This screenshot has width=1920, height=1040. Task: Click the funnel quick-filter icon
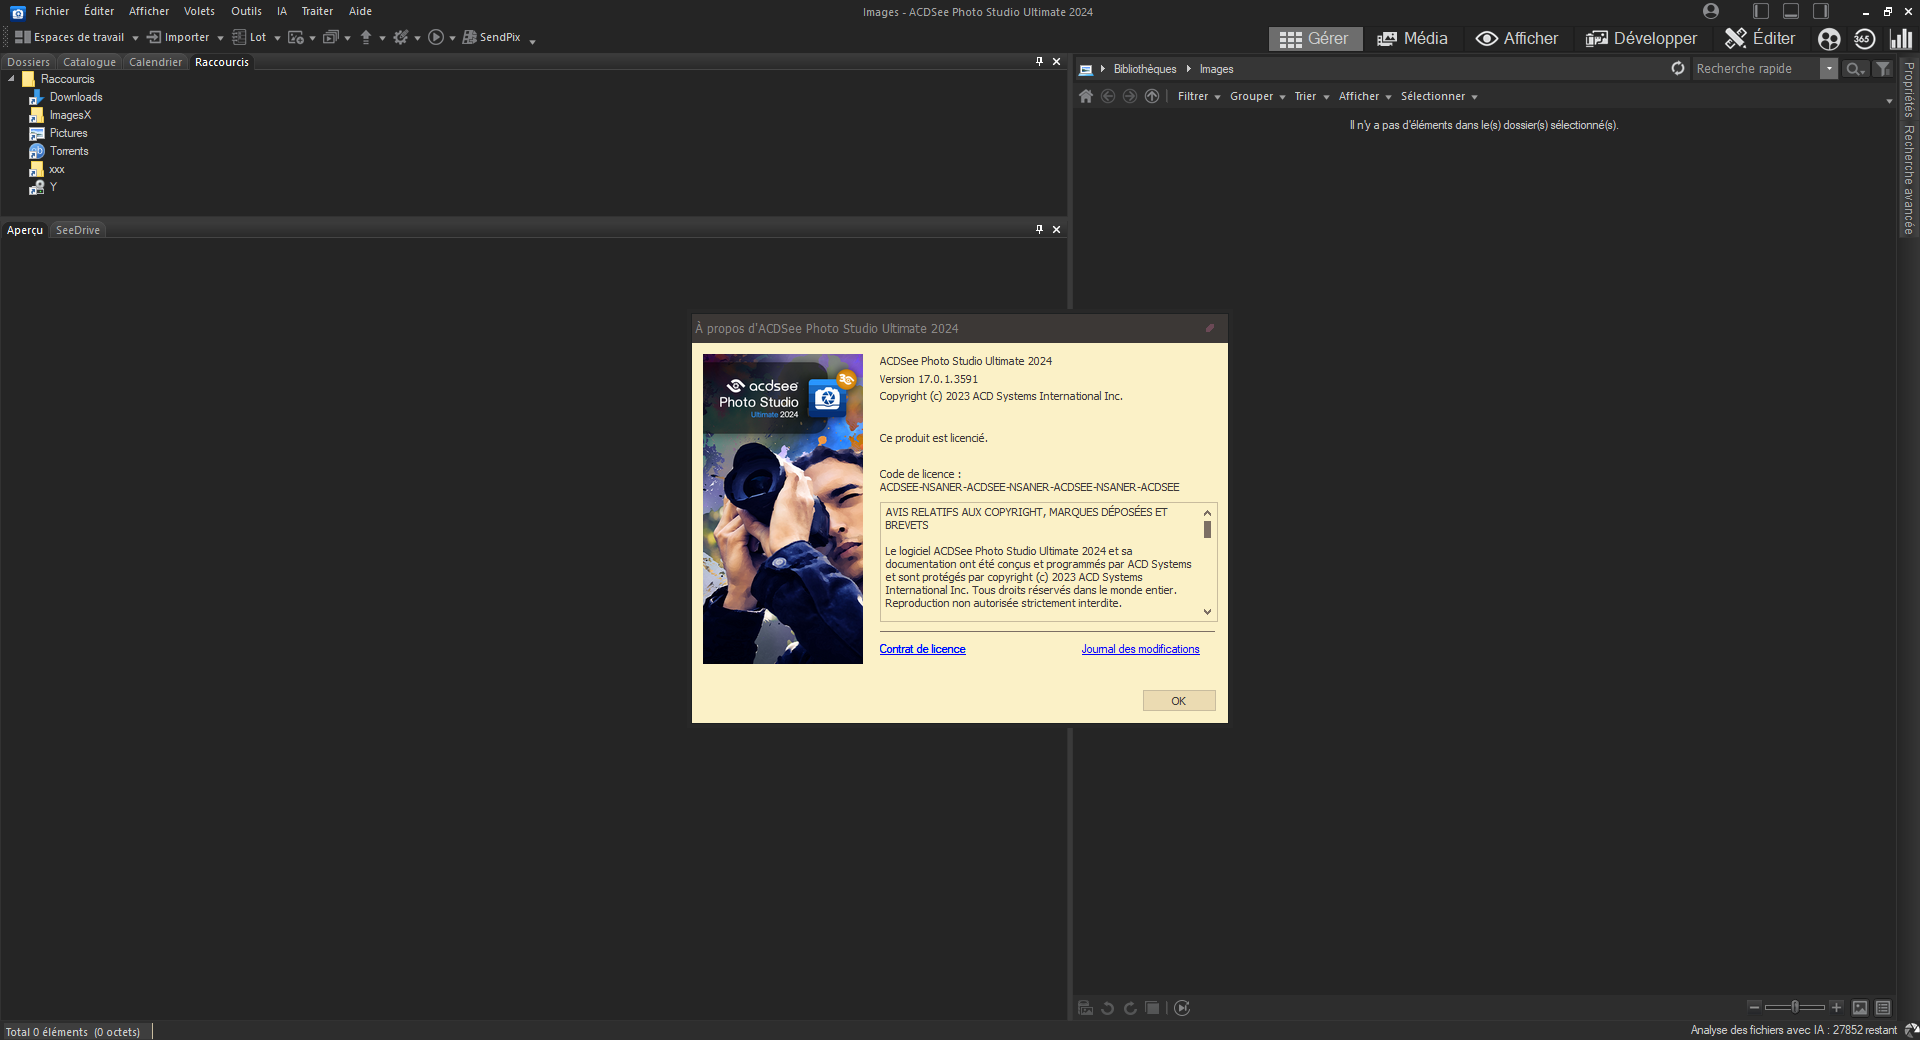pyautogui.click(x=1883, y=69)
